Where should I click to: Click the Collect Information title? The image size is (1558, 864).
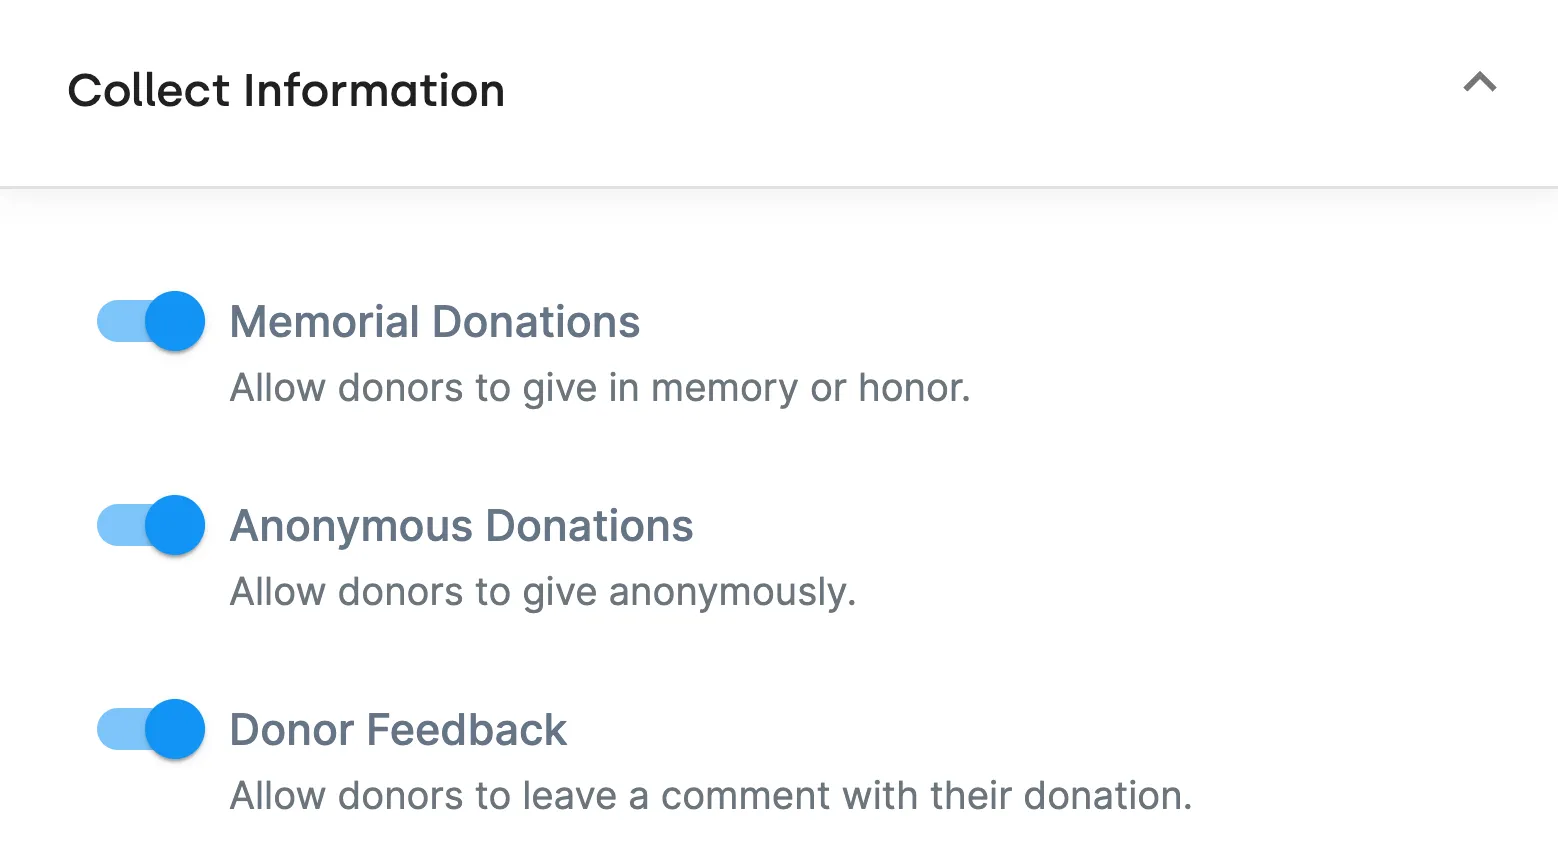point(285,90)
